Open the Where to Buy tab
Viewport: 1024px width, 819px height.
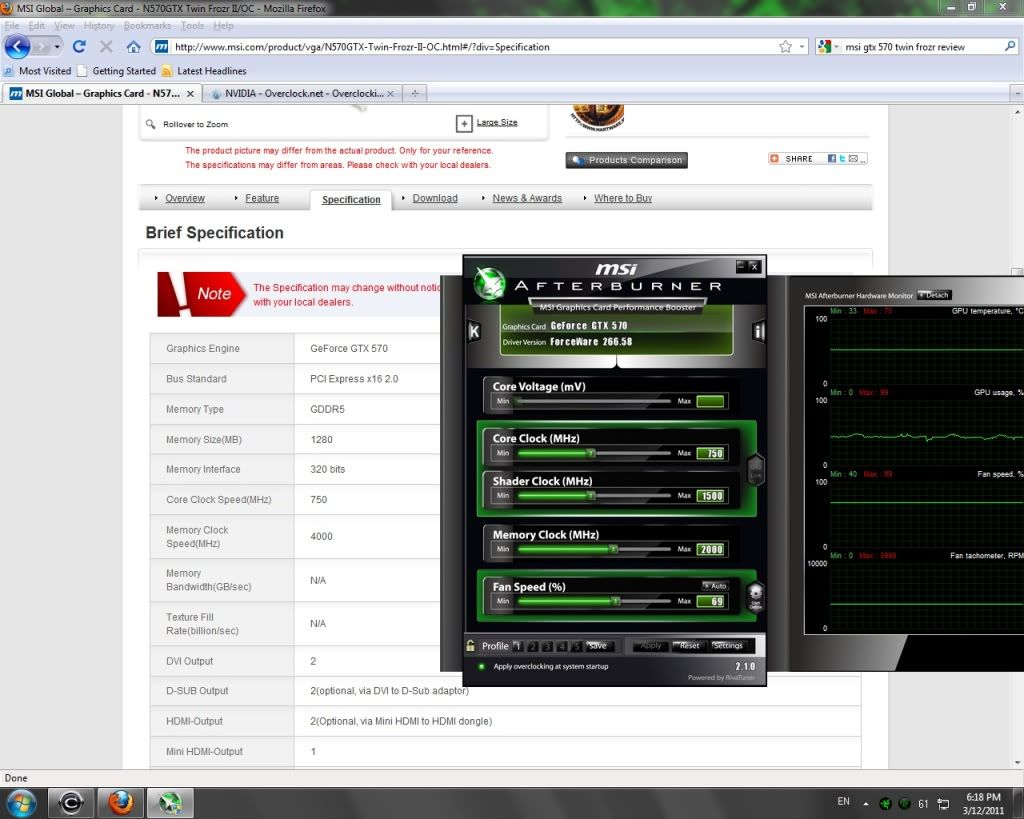coord(623,198)
